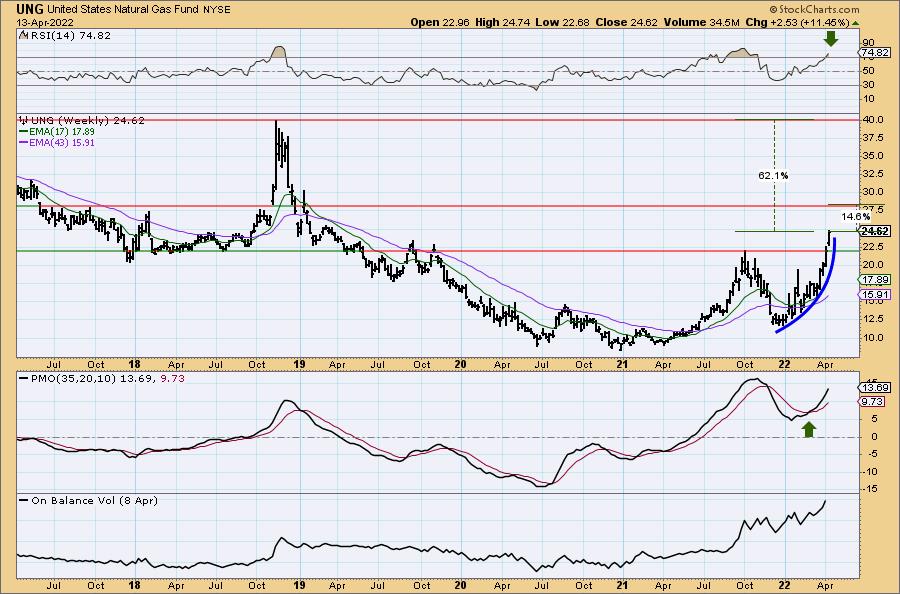Viewport: 900px width, 594px height.
Task: Click the UNG ticker symbol in the header
Action: tap(30, 9)
